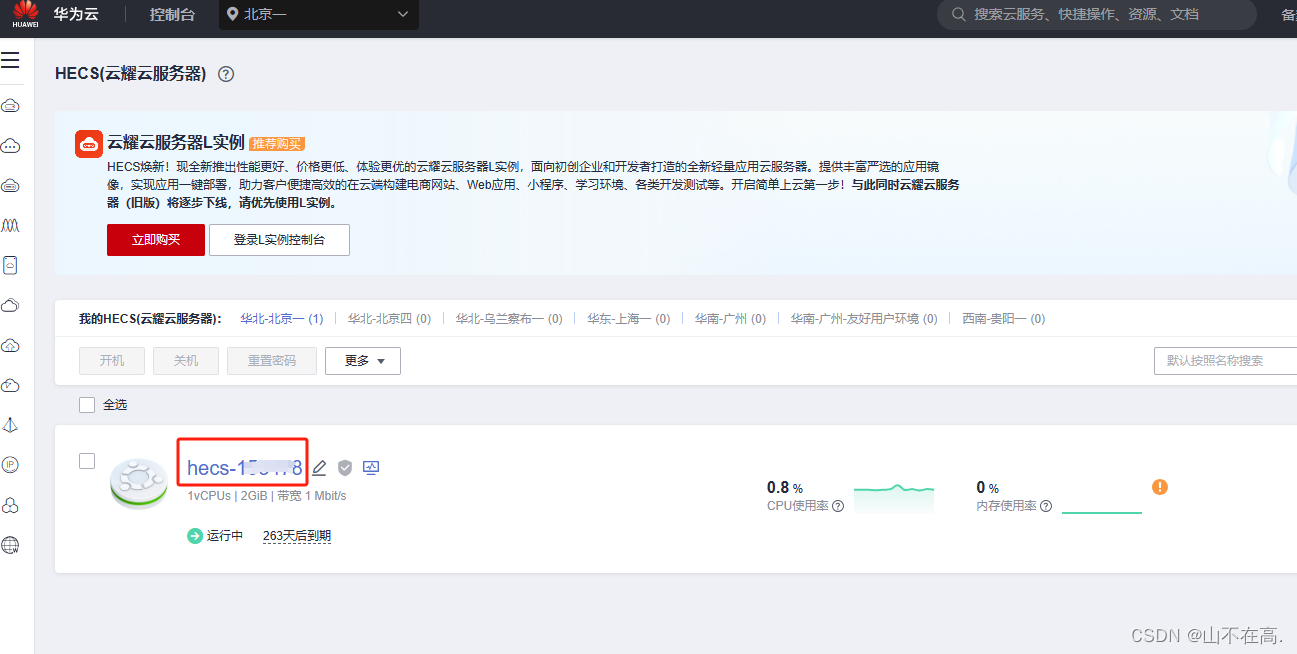Open the pyramid-shaped network sidebar icon
This screenshot has width=1297, height=654.
pos(10,425)
